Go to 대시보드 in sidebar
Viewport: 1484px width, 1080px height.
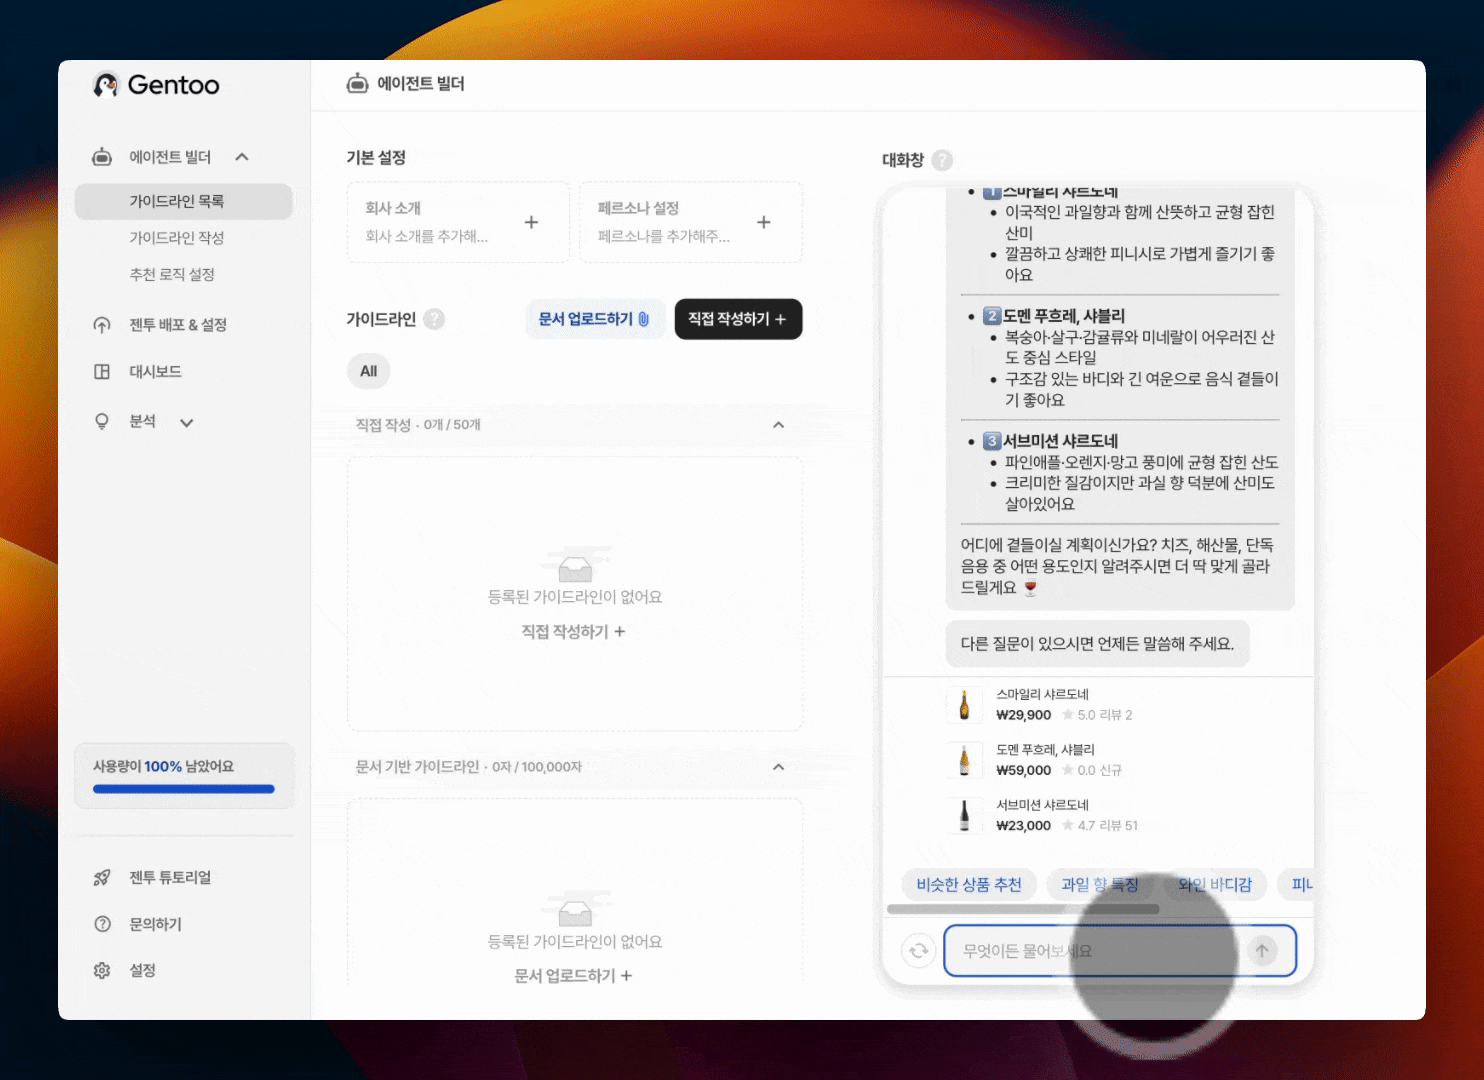tap(155, 371)
